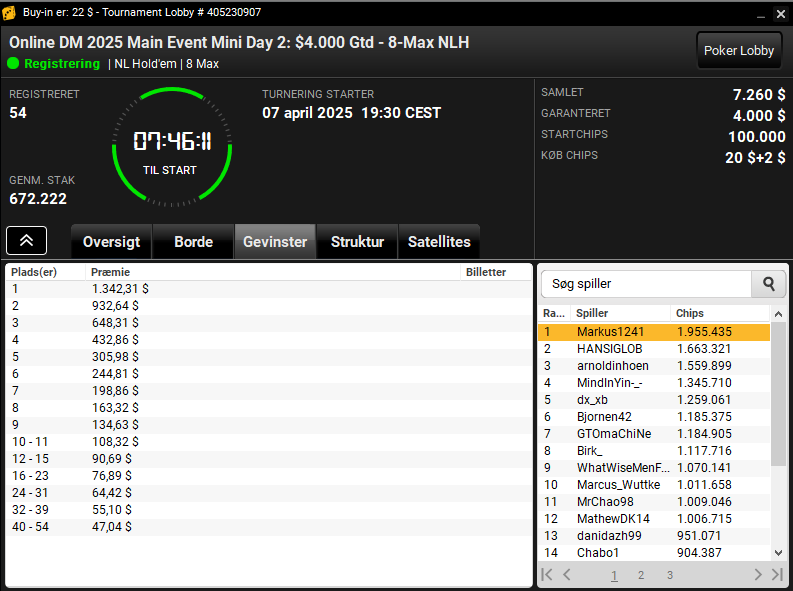The height and width of the screenshot is (591, 793).
Task: Go to previous player page arrow
Action: pyautogui.click(x=567, y=575)
